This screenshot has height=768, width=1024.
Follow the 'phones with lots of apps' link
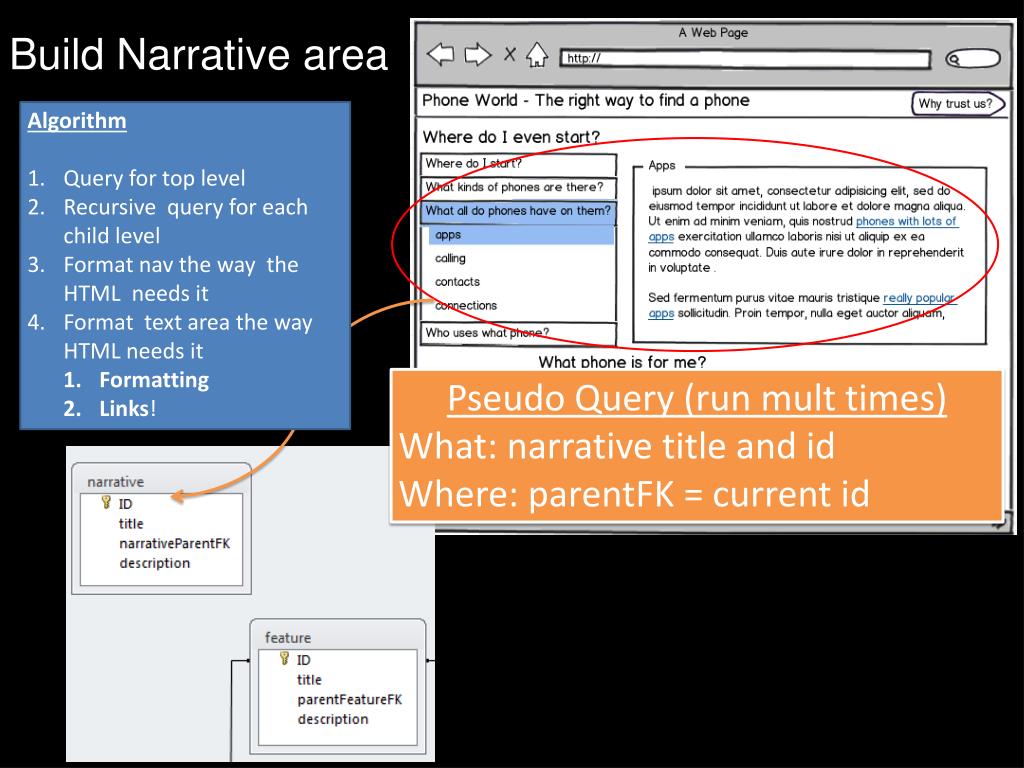[905, 221]
